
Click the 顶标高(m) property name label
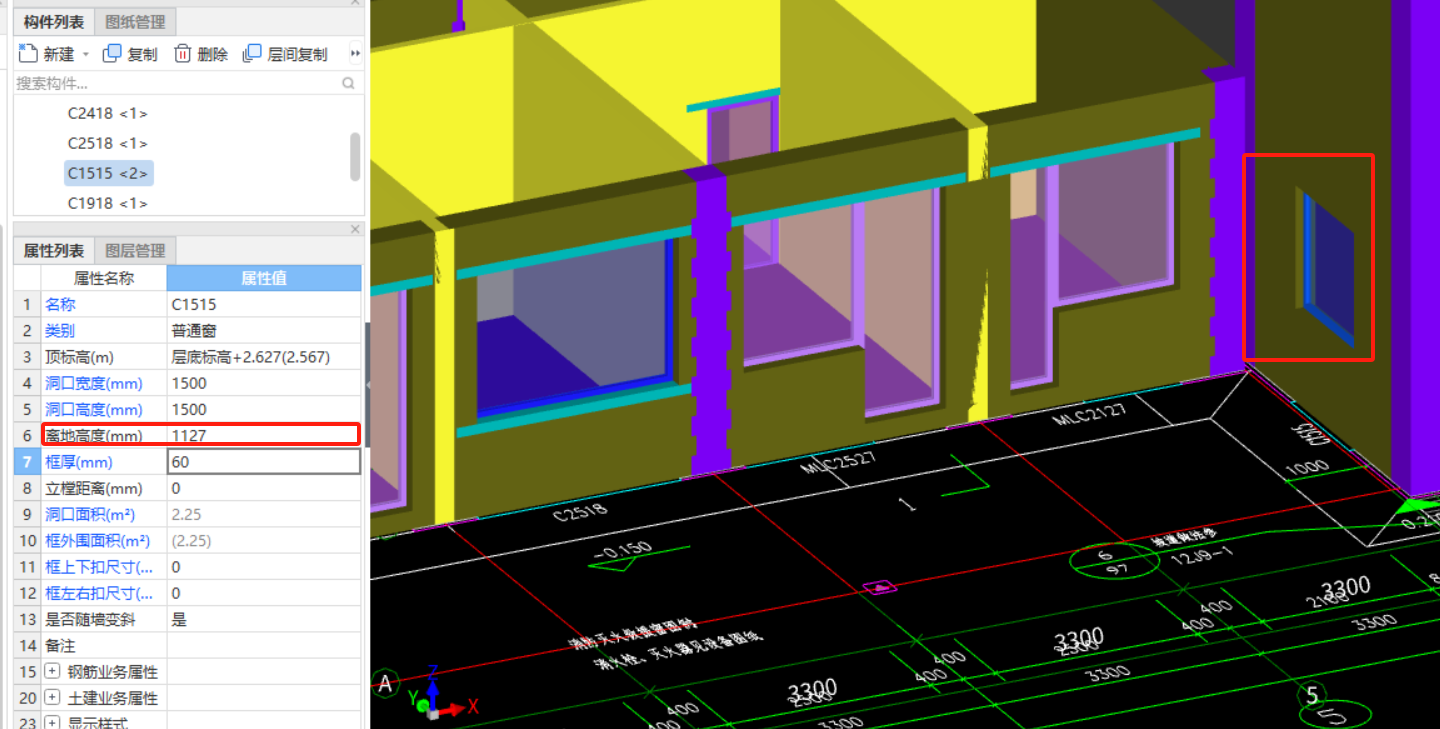[79, 357]
